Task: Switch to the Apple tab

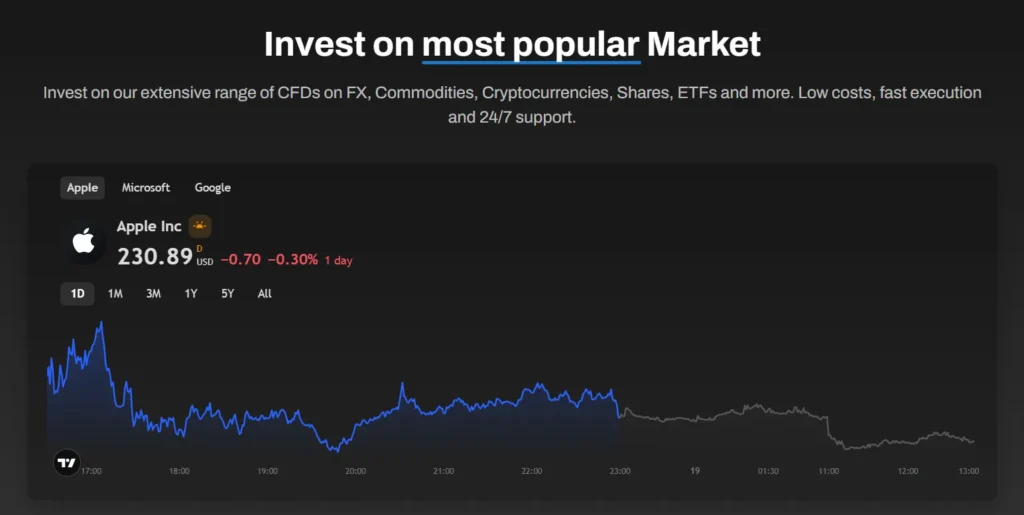Action: pos(82,187)
